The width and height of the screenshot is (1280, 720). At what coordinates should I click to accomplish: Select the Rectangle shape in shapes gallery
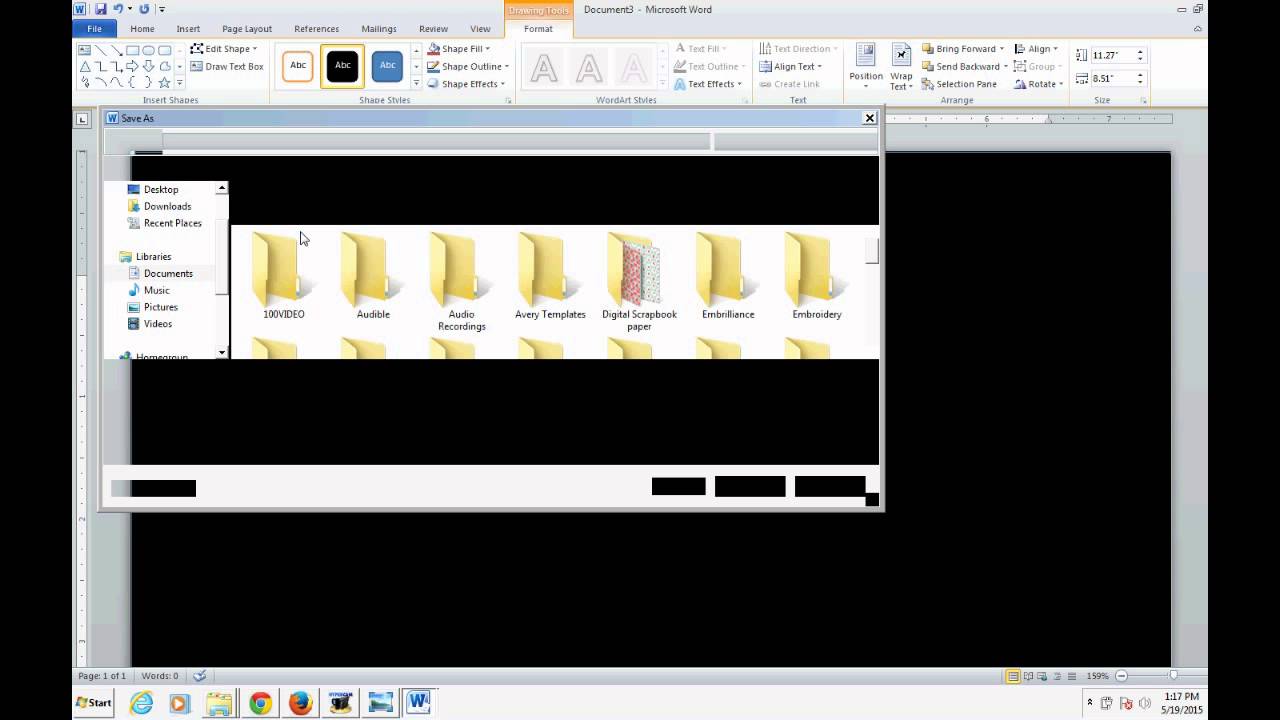point(132,50)
